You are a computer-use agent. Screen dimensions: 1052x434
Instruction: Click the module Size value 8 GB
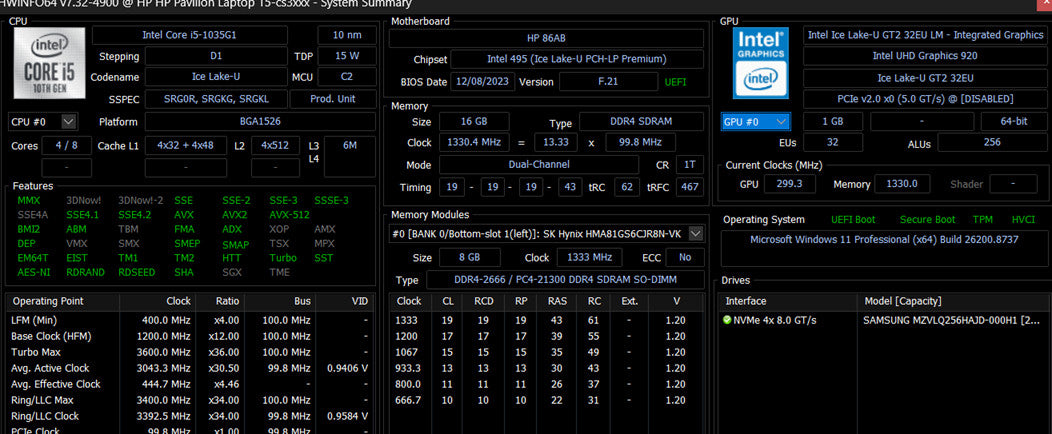470,258
